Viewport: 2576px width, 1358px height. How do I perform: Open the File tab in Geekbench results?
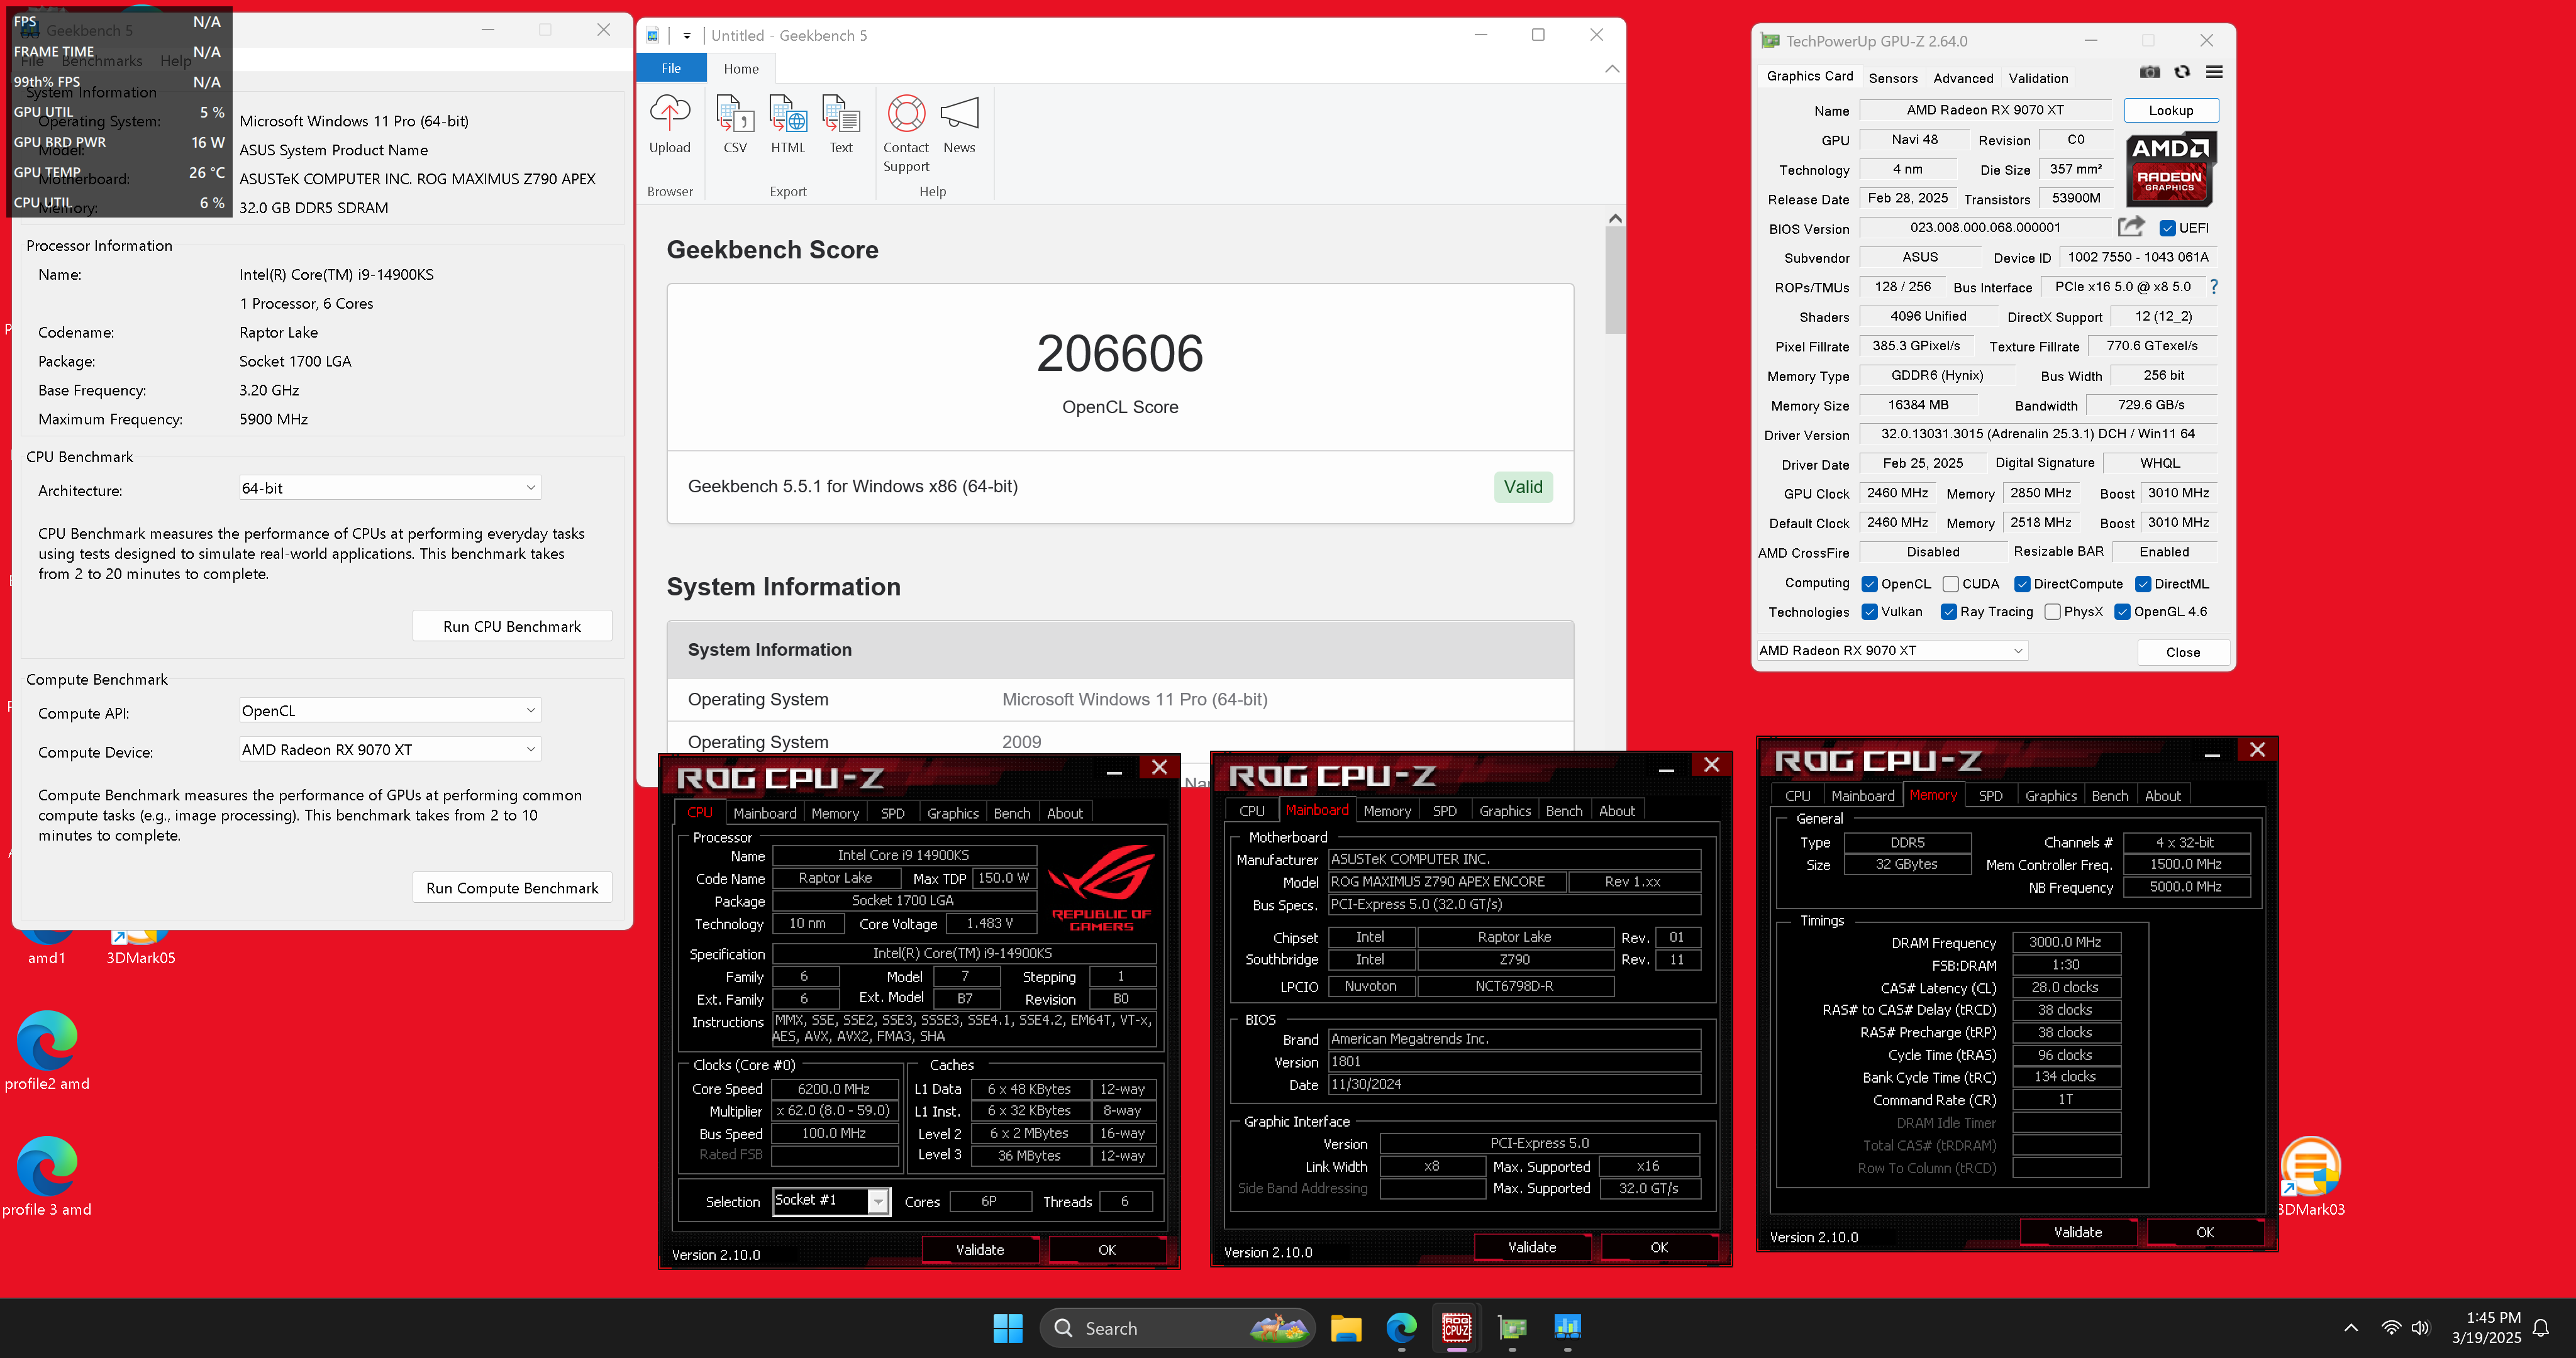671,69
